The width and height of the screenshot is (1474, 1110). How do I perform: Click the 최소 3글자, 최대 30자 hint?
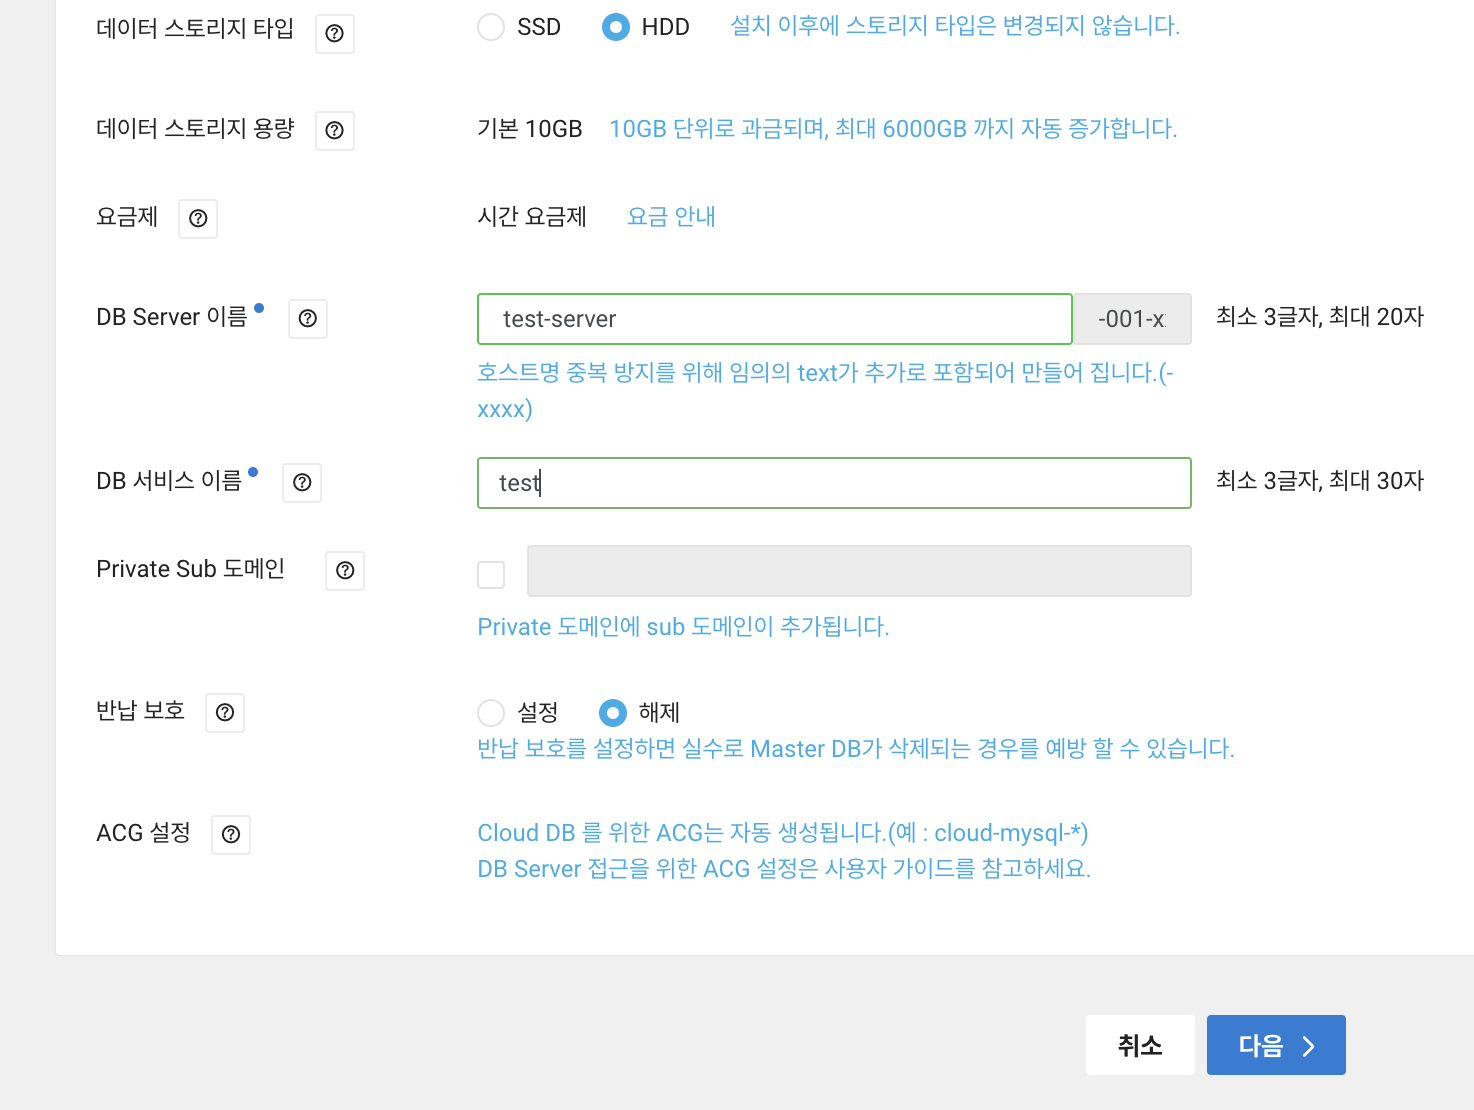pos(1320,481)
